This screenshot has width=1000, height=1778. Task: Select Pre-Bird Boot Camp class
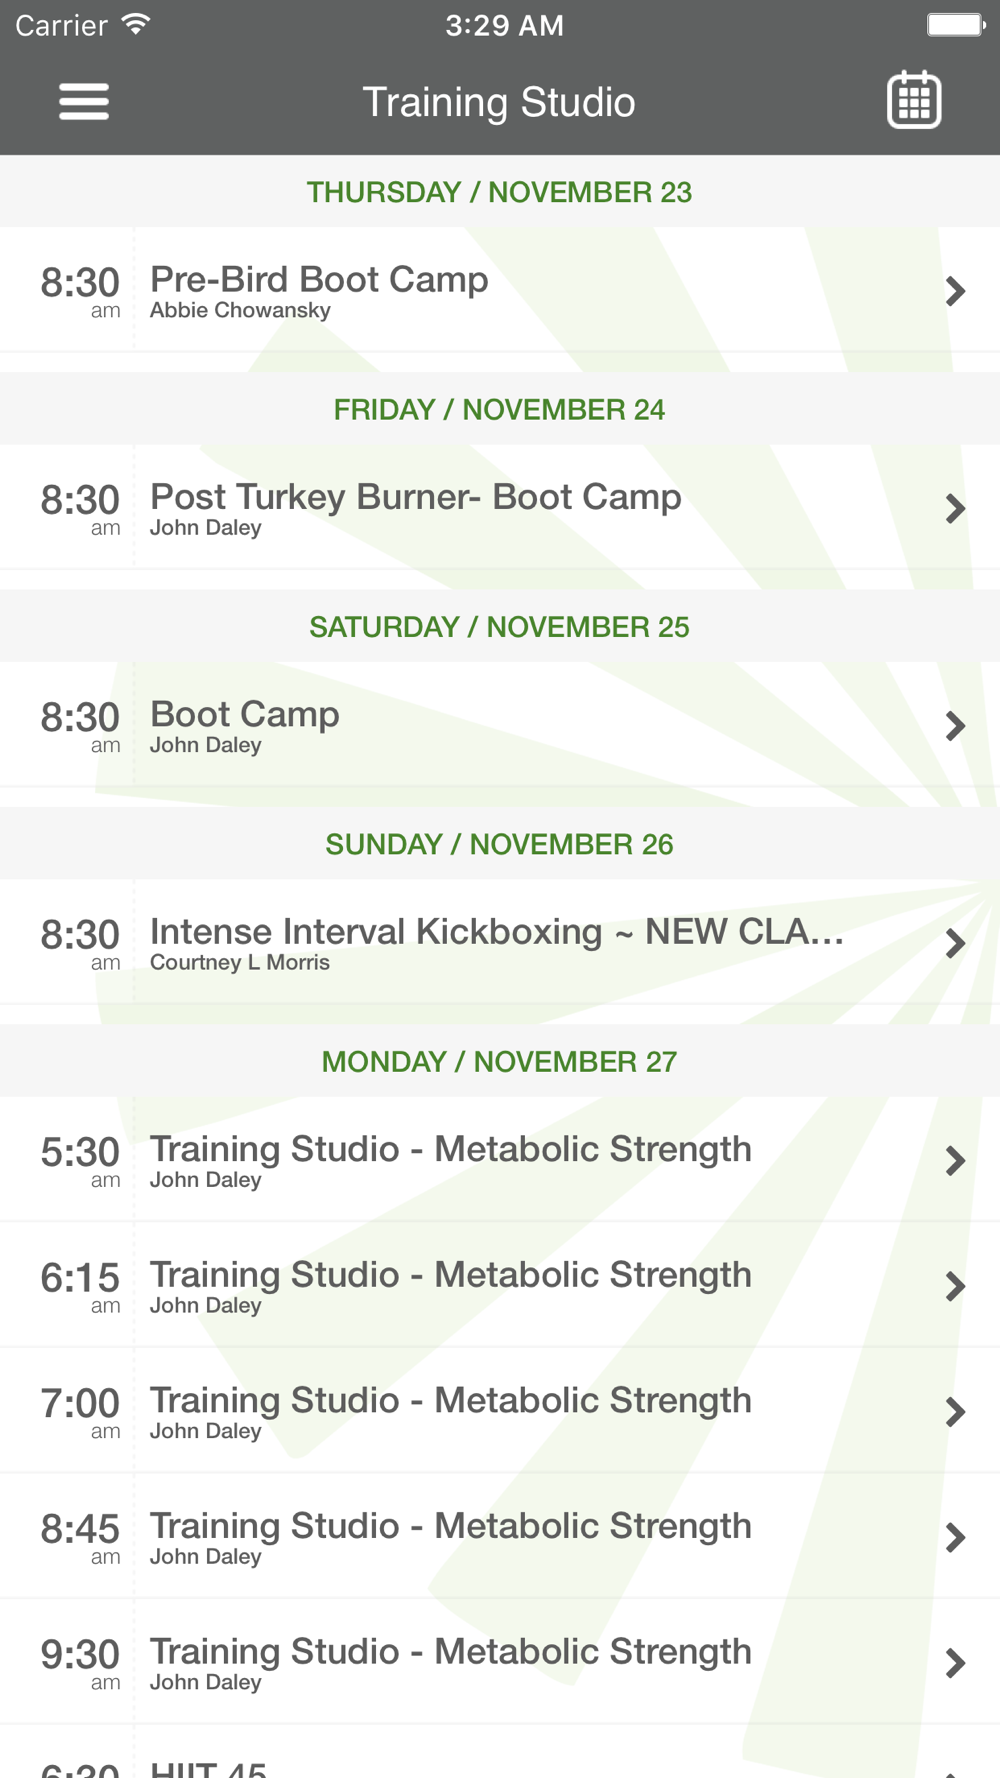pos(500,290)
